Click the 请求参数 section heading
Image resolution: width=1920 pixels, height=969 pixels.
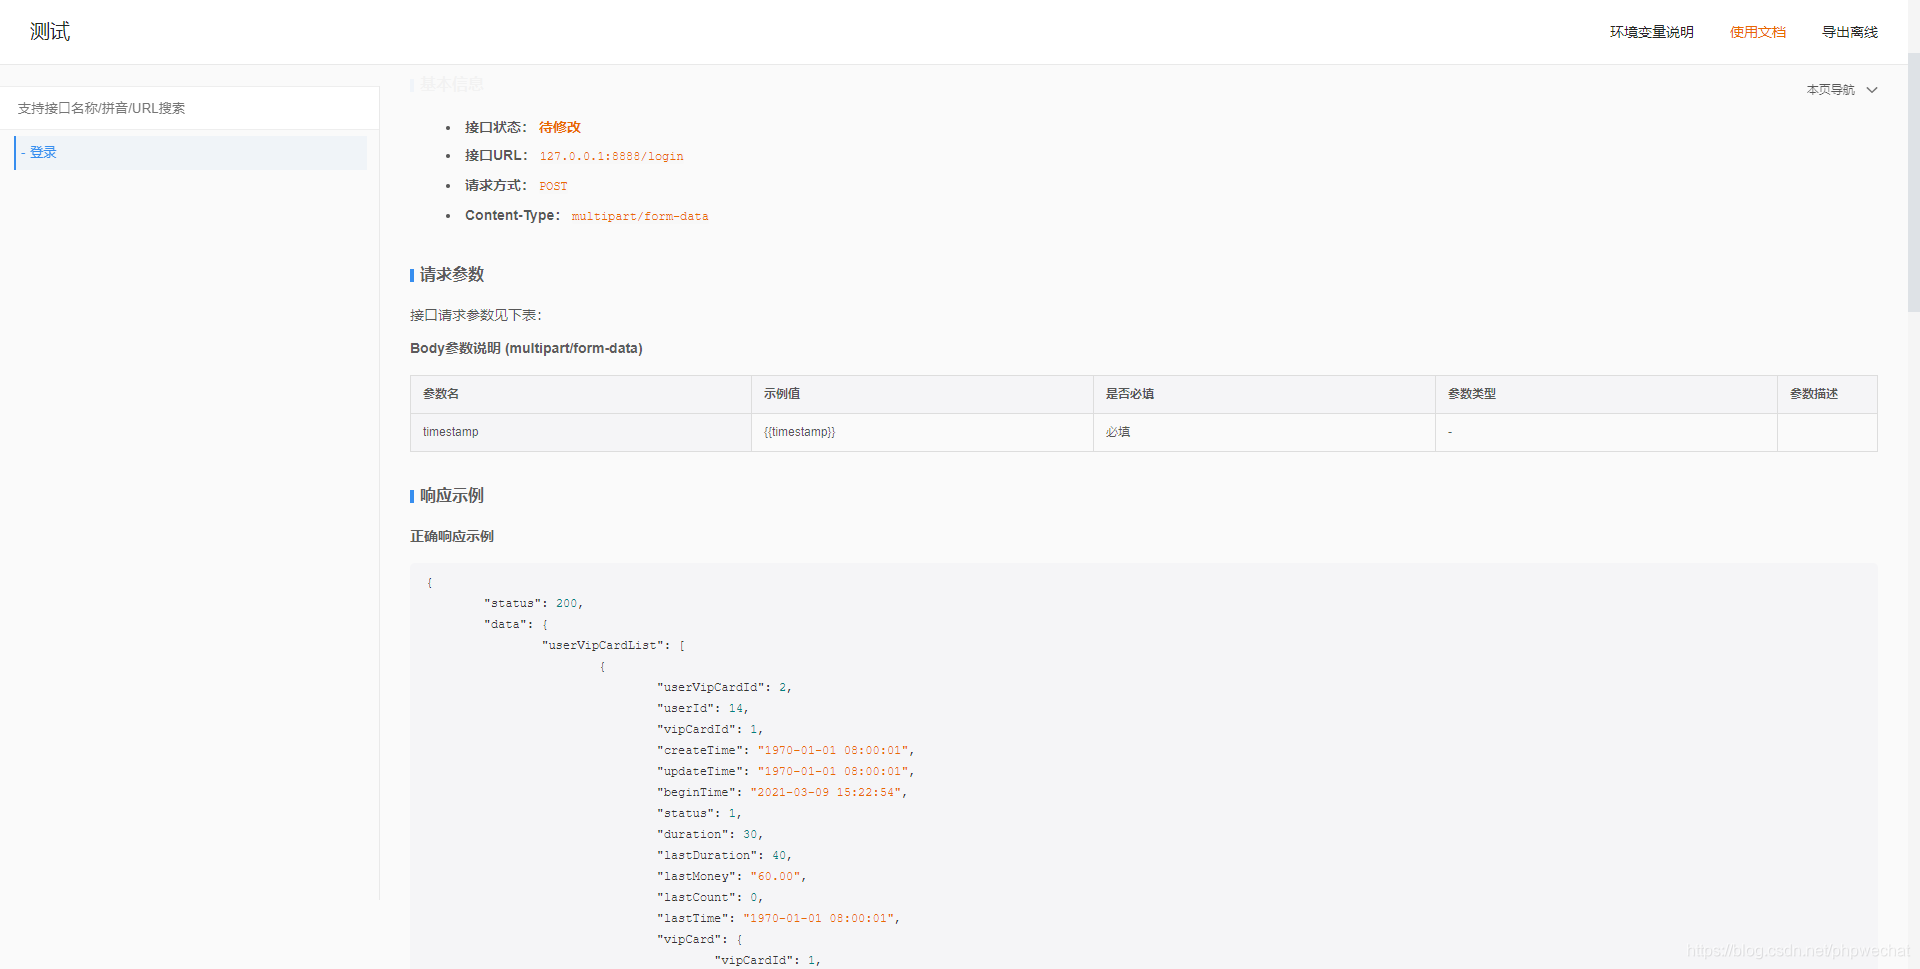pos(451,274)
